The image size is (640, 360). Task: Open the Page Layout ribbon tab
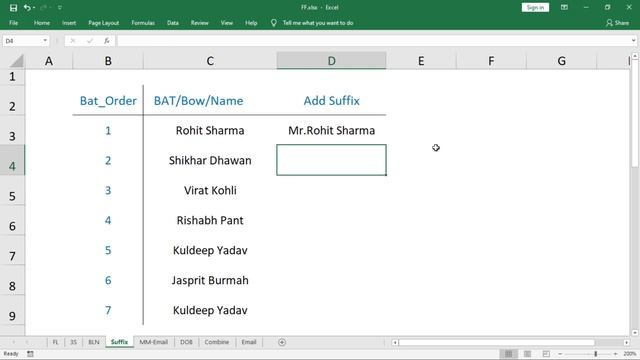(x=104, y=23)
